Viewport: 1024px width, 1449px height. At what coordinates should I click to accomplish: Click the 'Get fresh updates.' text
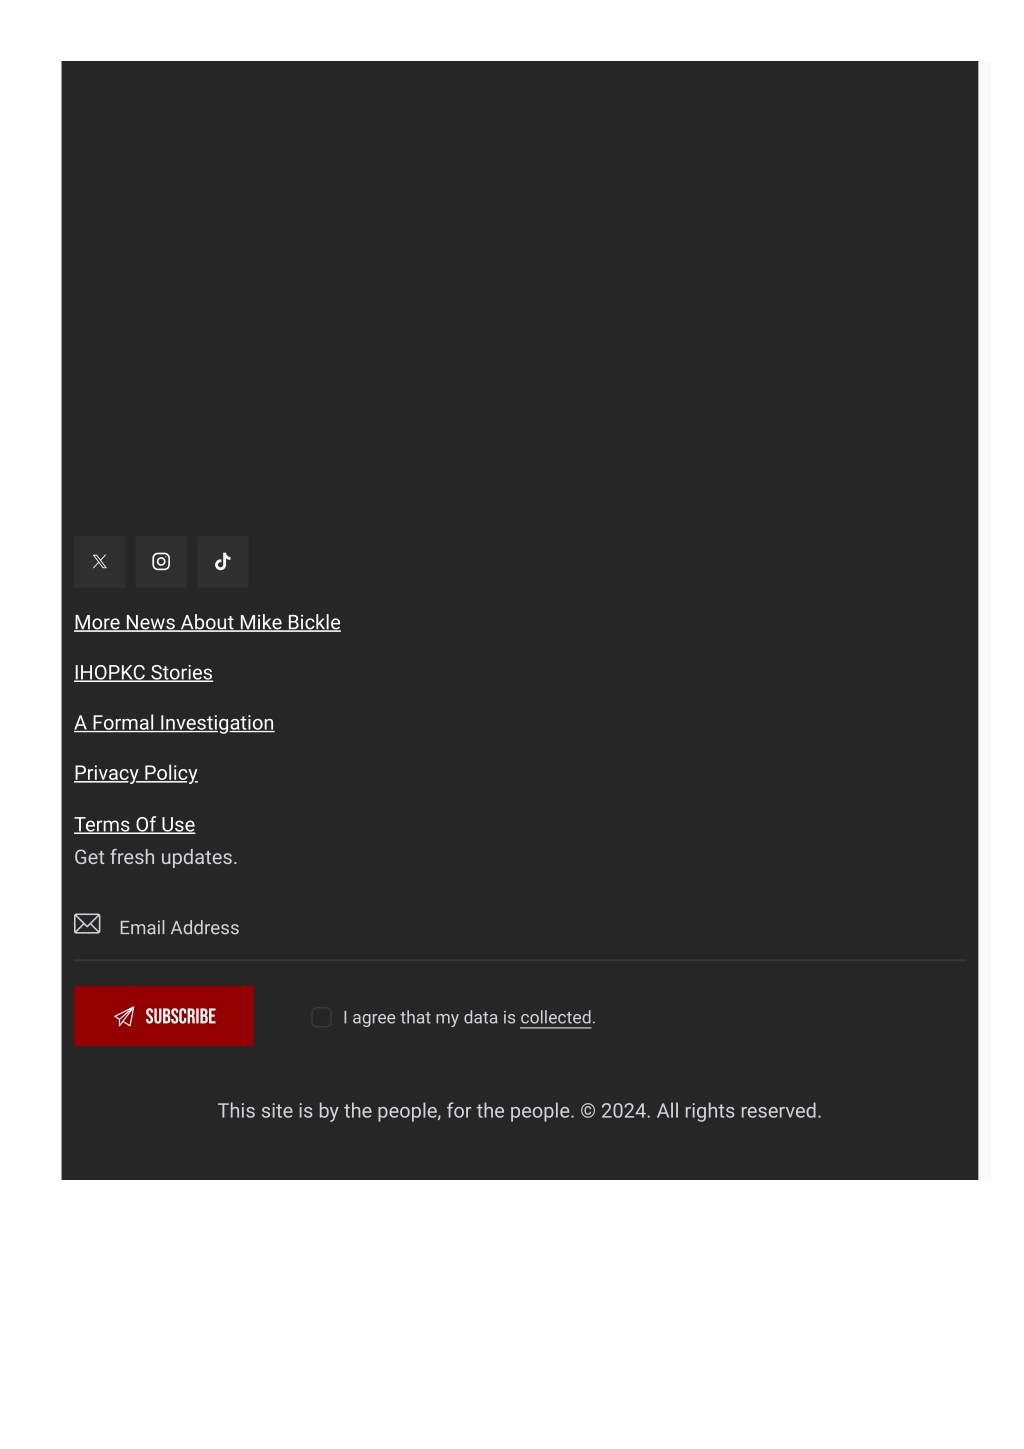coord(156,857)
